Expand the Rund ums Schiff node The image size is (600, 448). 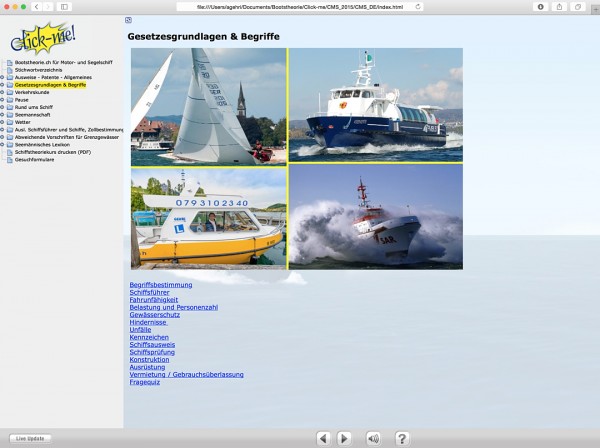2,107
